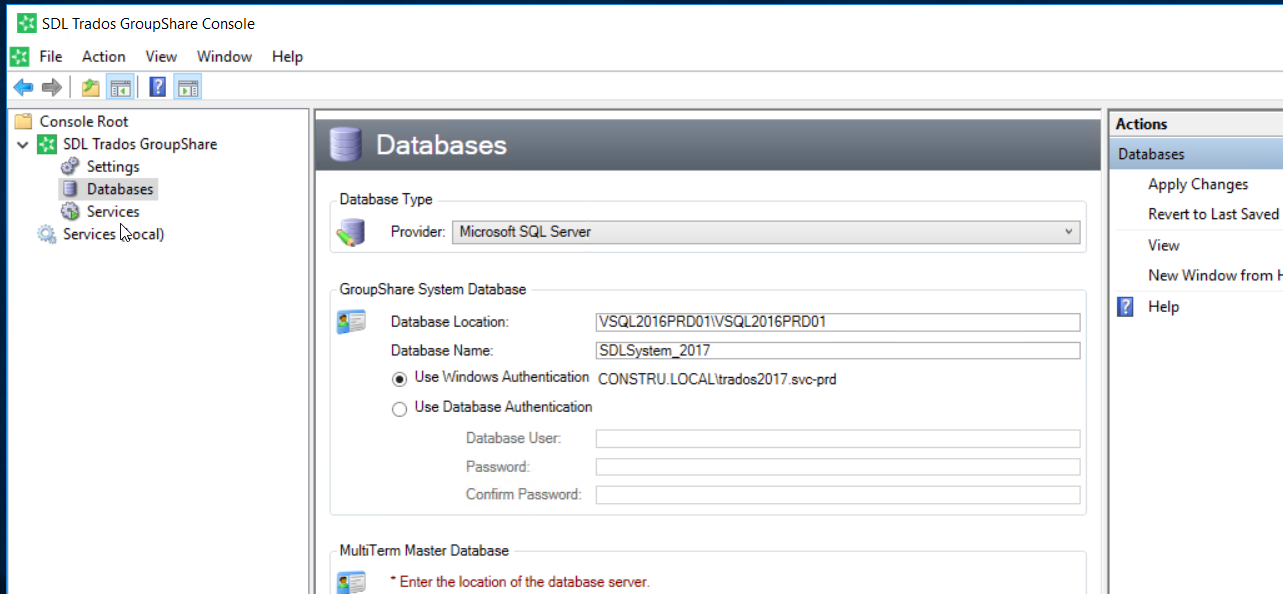Open the Window menu
Image resolution: width=1283 pixels, height=594 pixels.
pyautogui.click(x=224, y=56)
